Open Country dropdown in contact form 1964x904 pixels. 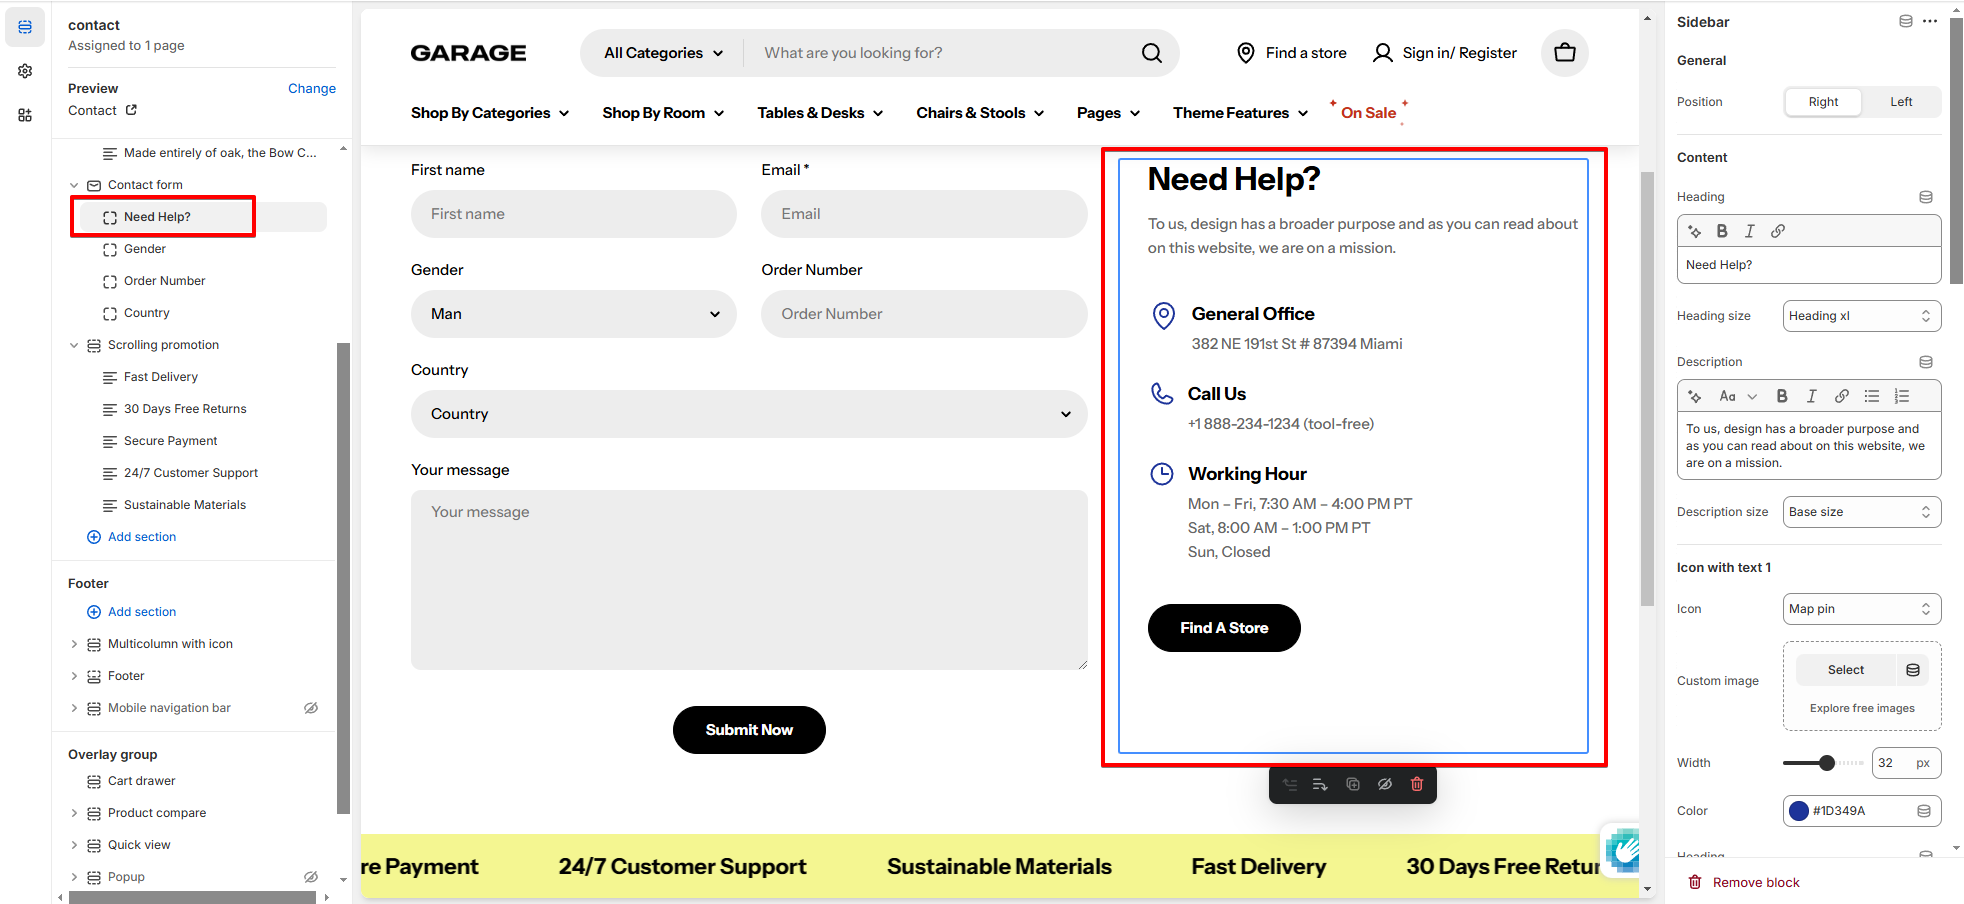[749, 414]
